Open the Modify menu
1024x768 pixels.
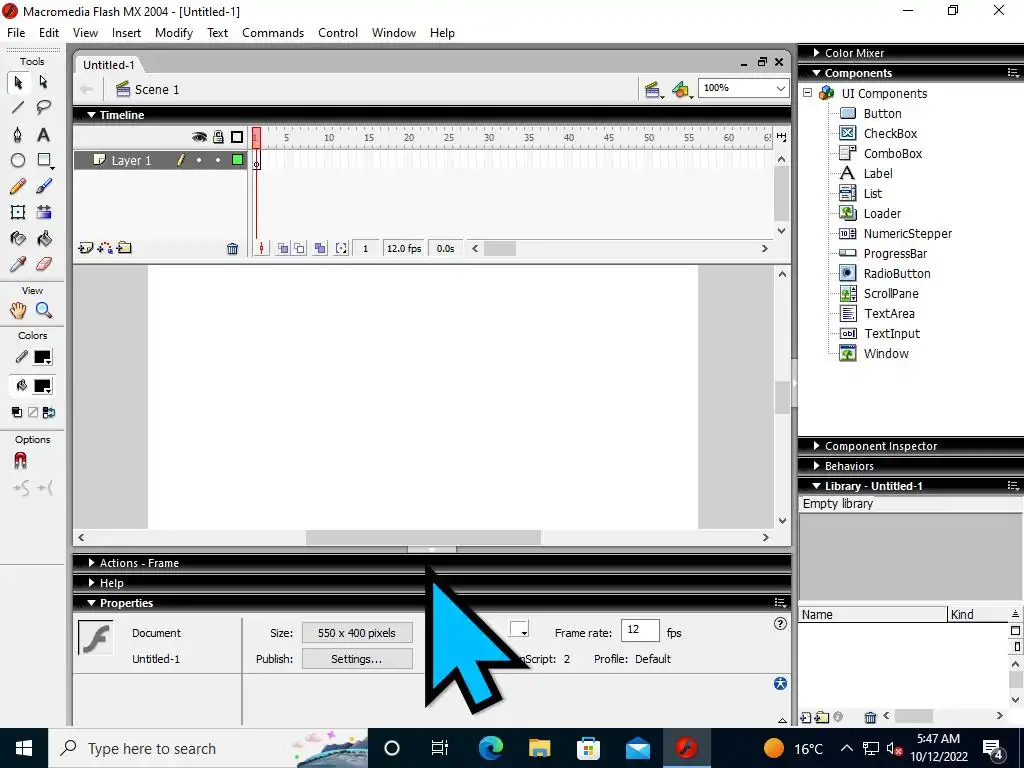tap(174, 33)
